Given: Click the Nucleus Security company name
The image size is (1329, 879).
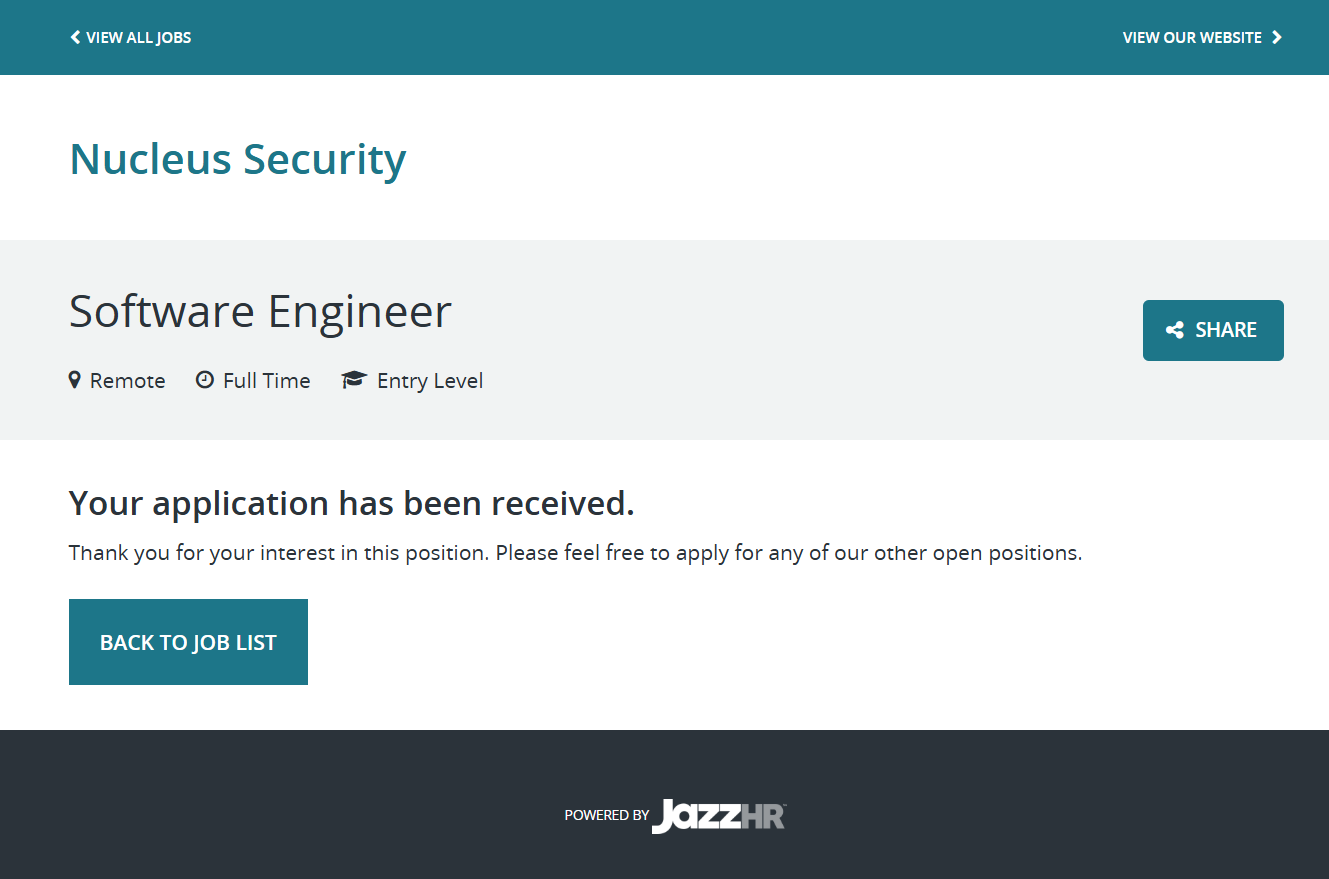Looking at the screenshot, I should [x=238, y=159].
